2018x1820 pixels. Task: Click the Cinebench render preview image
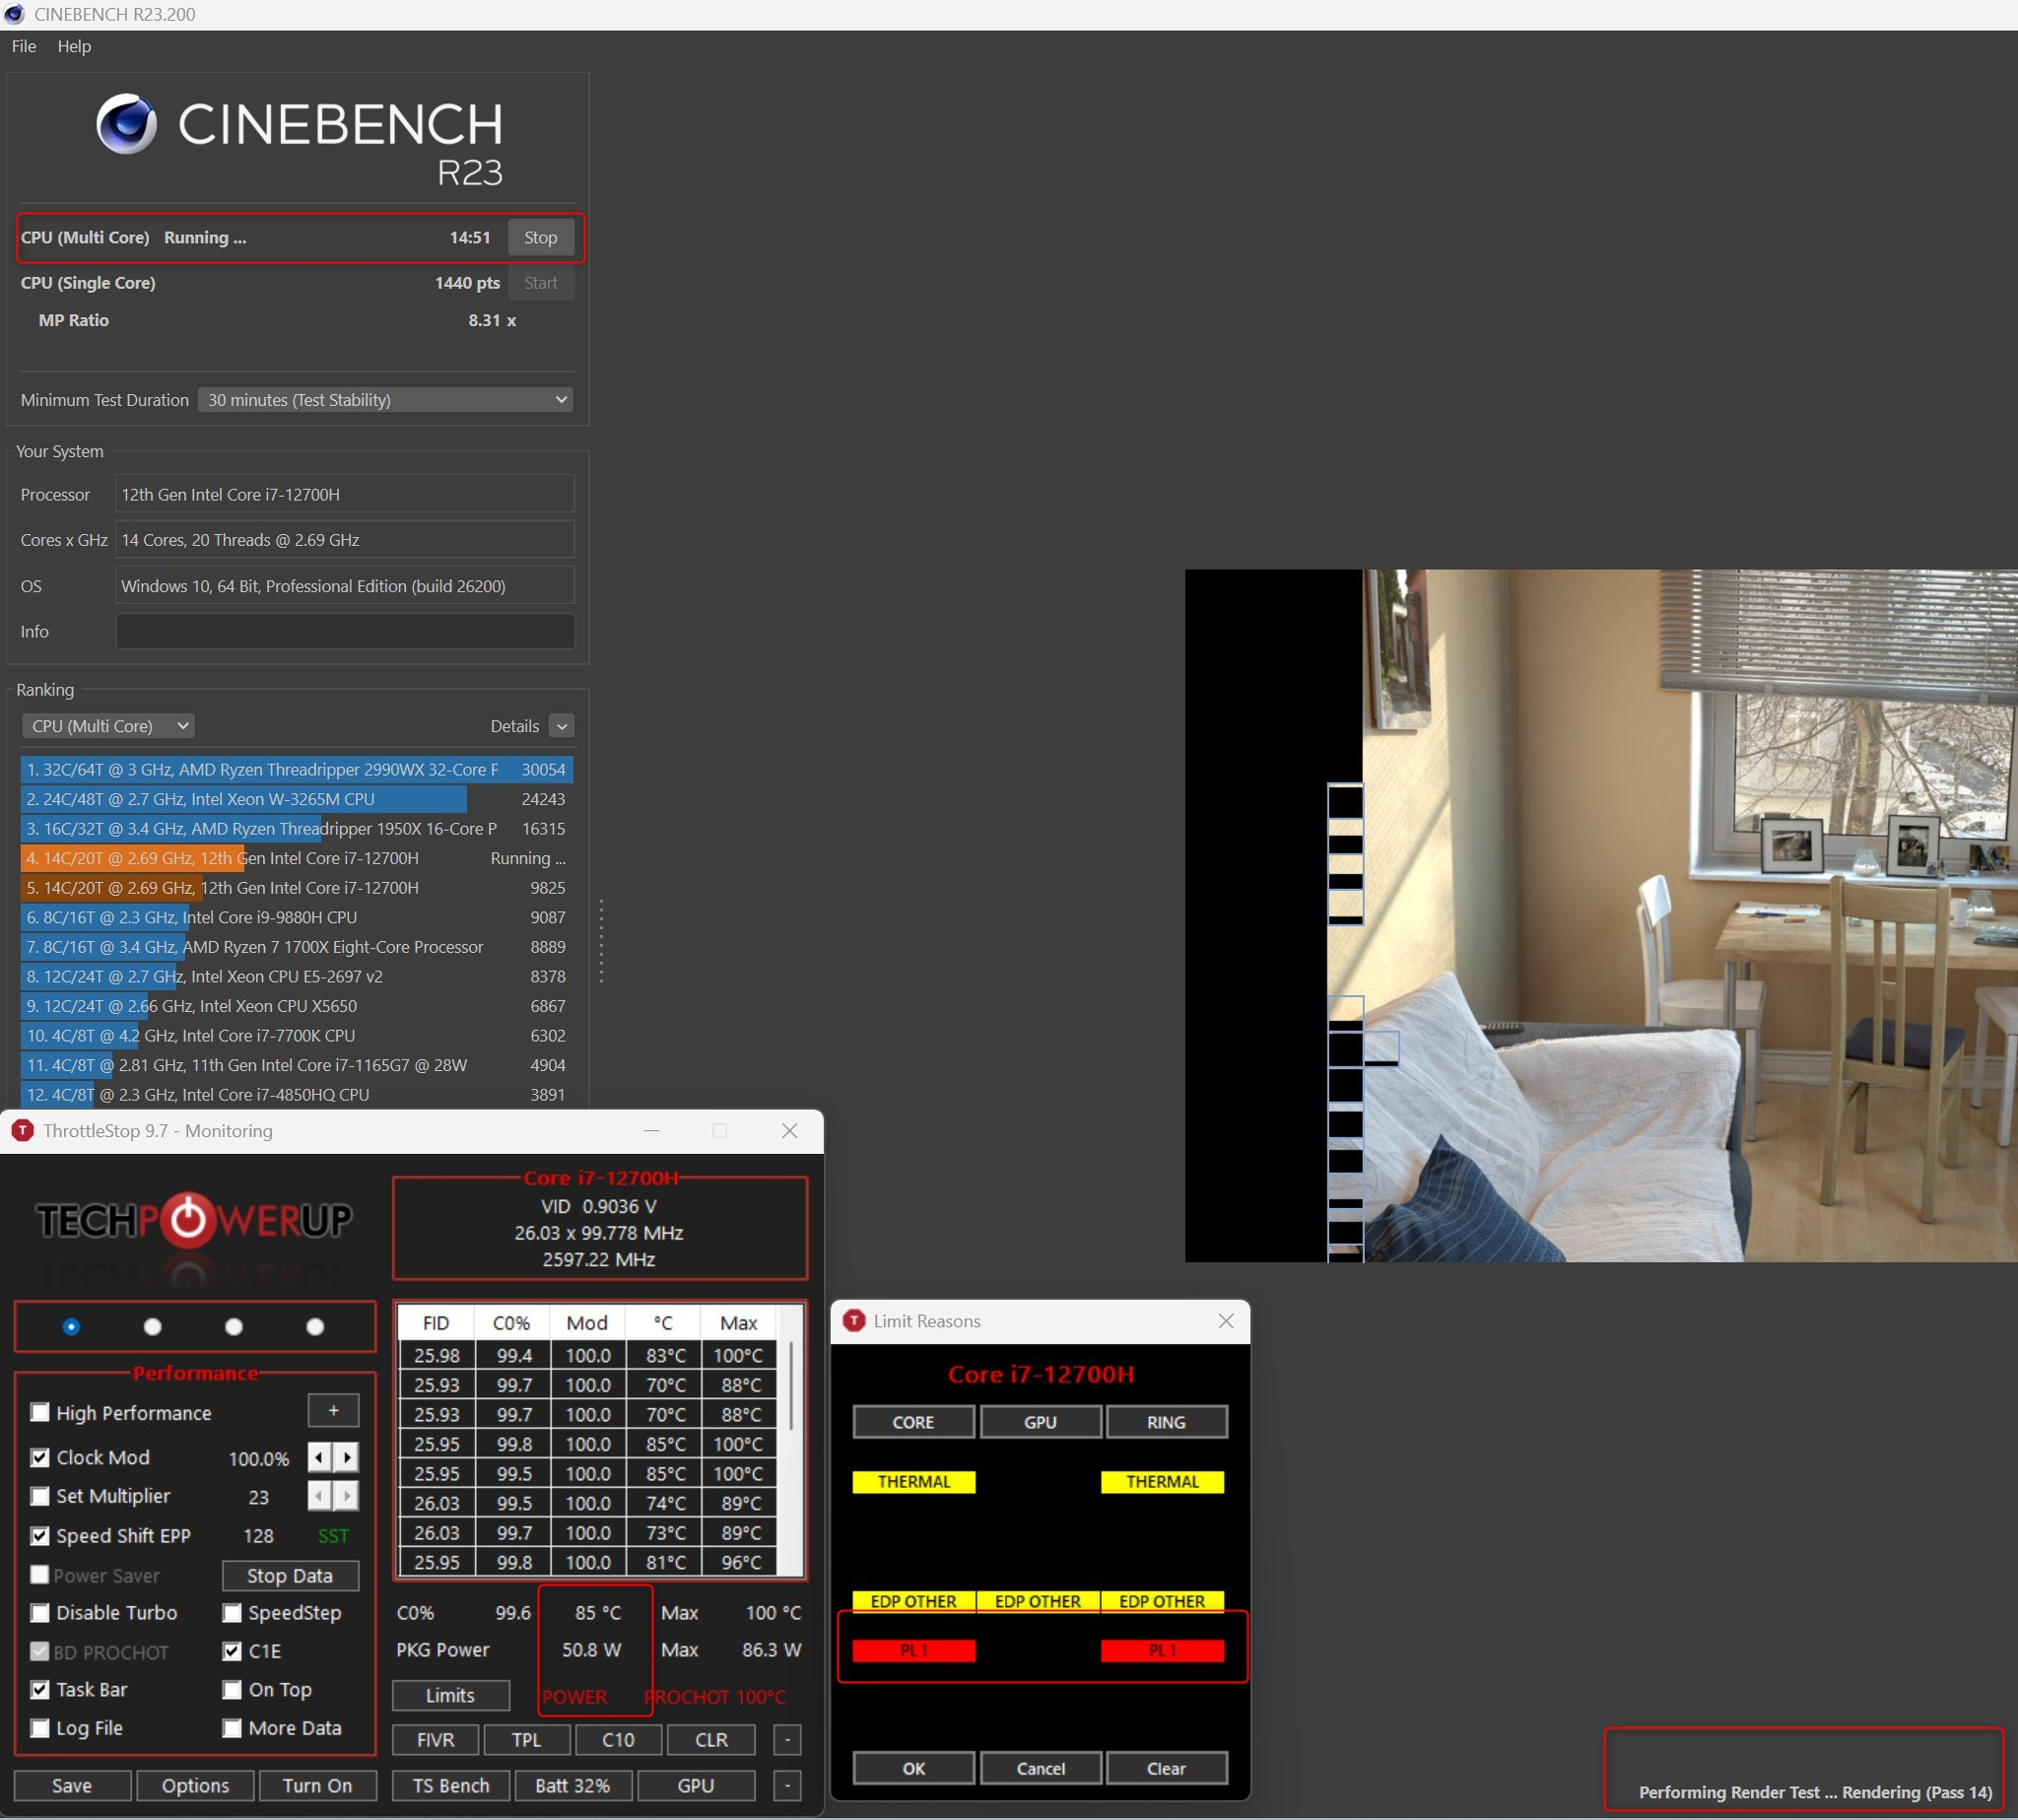(1601, 916)
